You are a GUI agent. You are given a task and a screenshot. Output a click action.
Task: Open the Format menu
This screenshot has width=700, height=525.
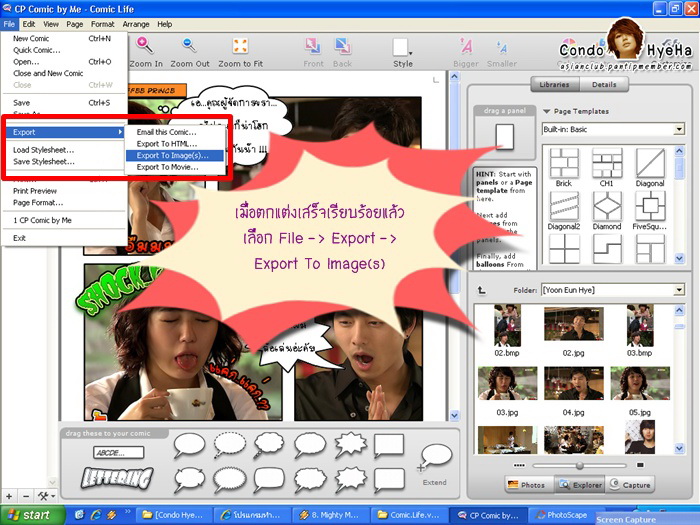click(103, 24)
